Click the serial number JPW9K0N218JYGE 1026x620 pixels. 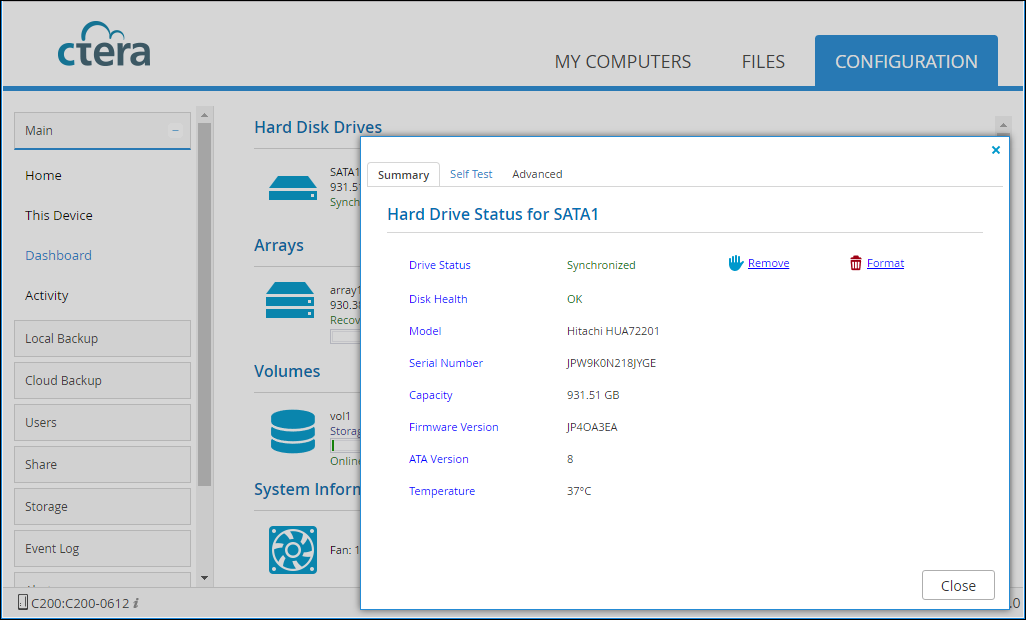click(x=611, y=363)
